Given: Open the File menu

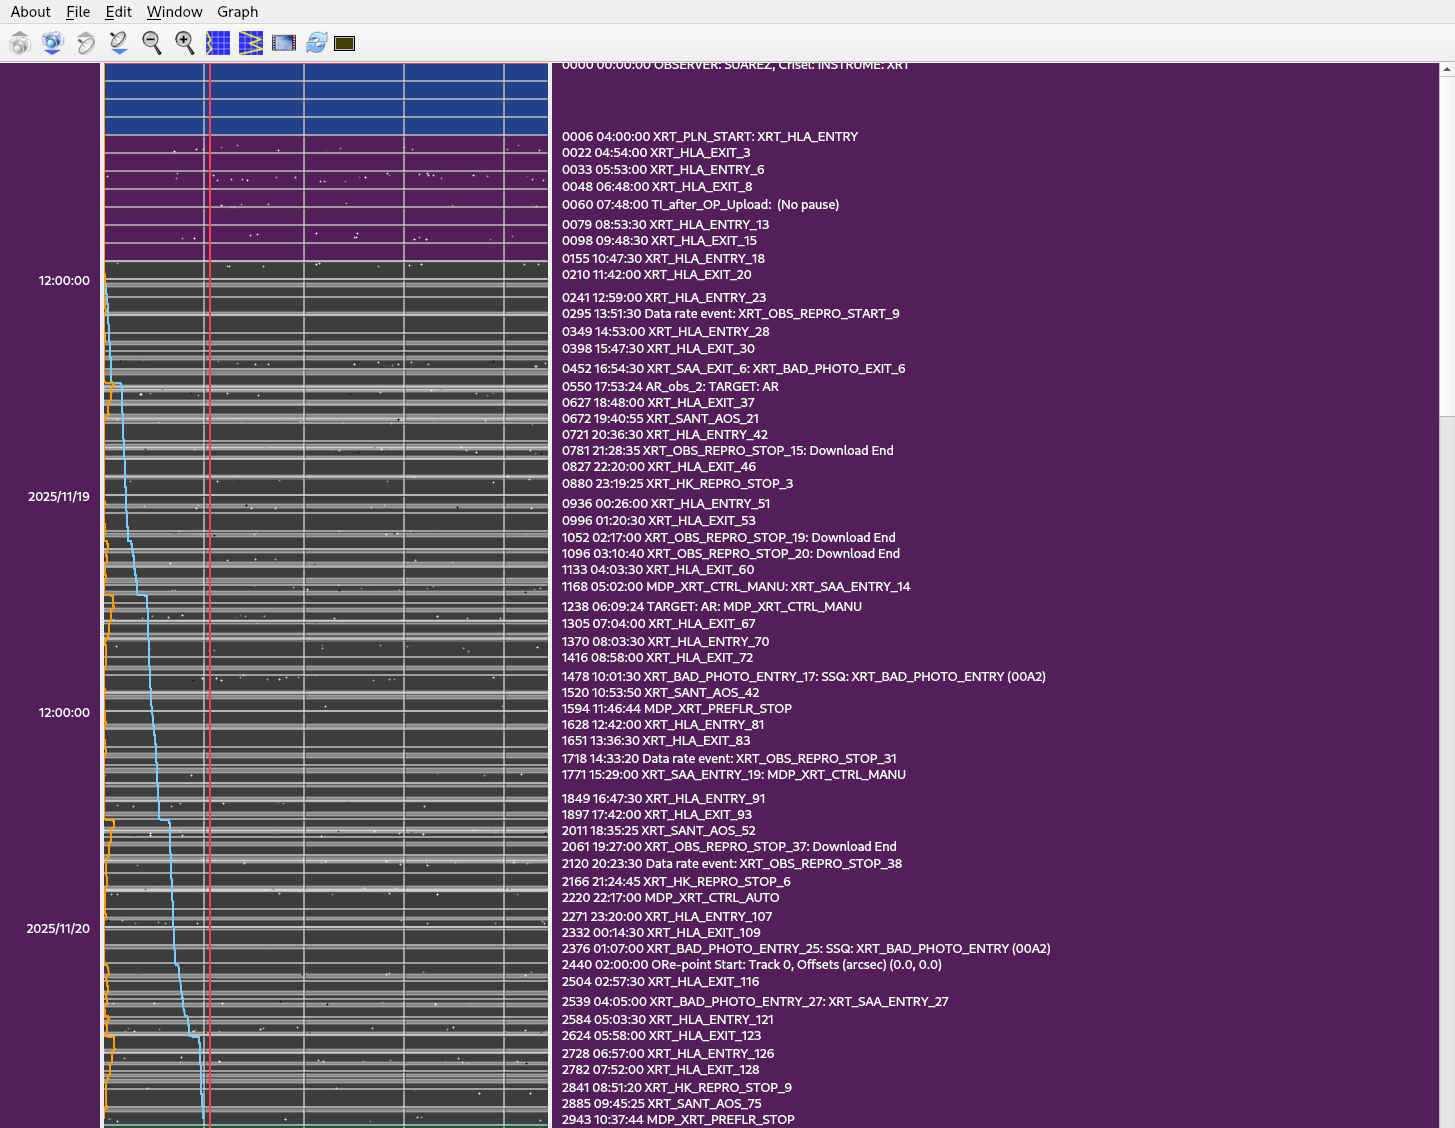Looking at the screenshot, I should click(78, 12).
